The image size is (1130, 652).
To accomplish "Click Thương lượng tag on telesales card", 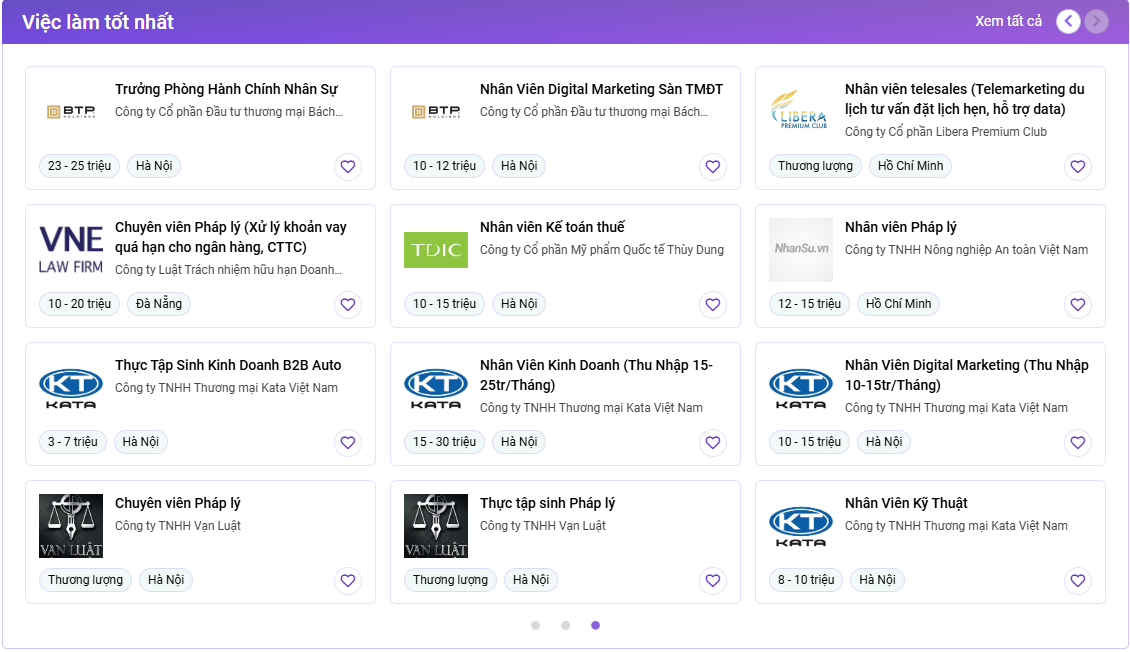I will pos(815,166).
